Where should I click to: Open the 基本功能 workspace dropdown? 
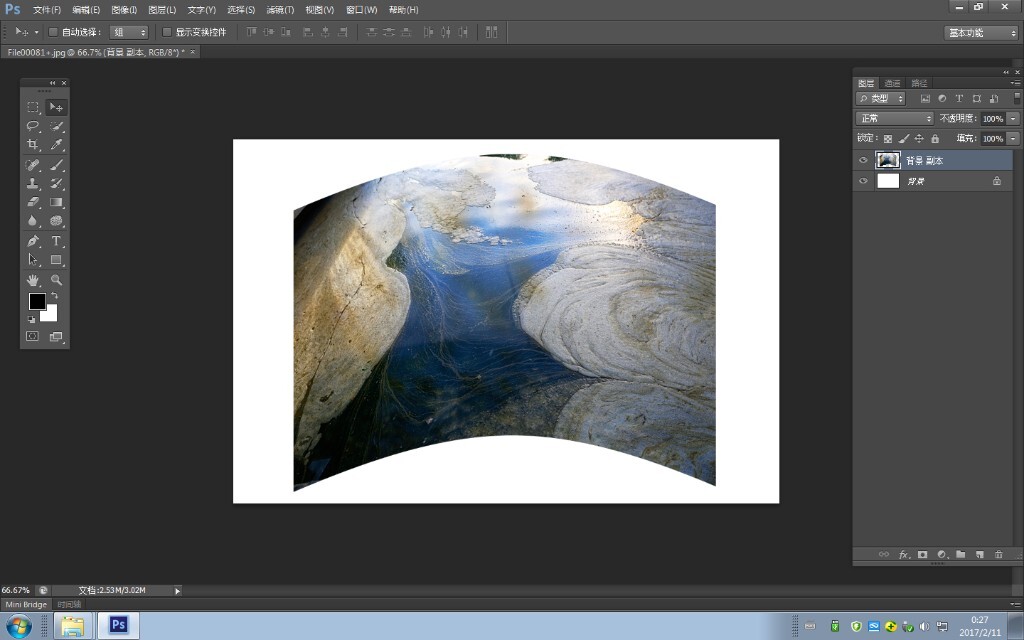pos(981,33)
